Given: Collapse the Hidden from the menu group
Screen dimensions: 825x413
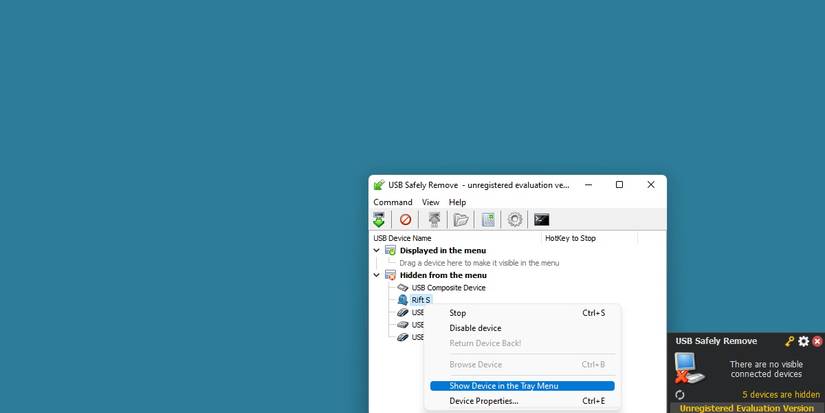Looking at the screenshot, I should click(x=377, y=275).
